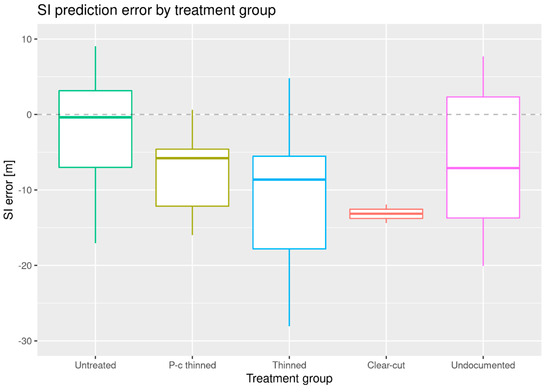This screenshot has height=392, width=550.
Task: Click the Thinned group's median line
Action: [289, 180]
